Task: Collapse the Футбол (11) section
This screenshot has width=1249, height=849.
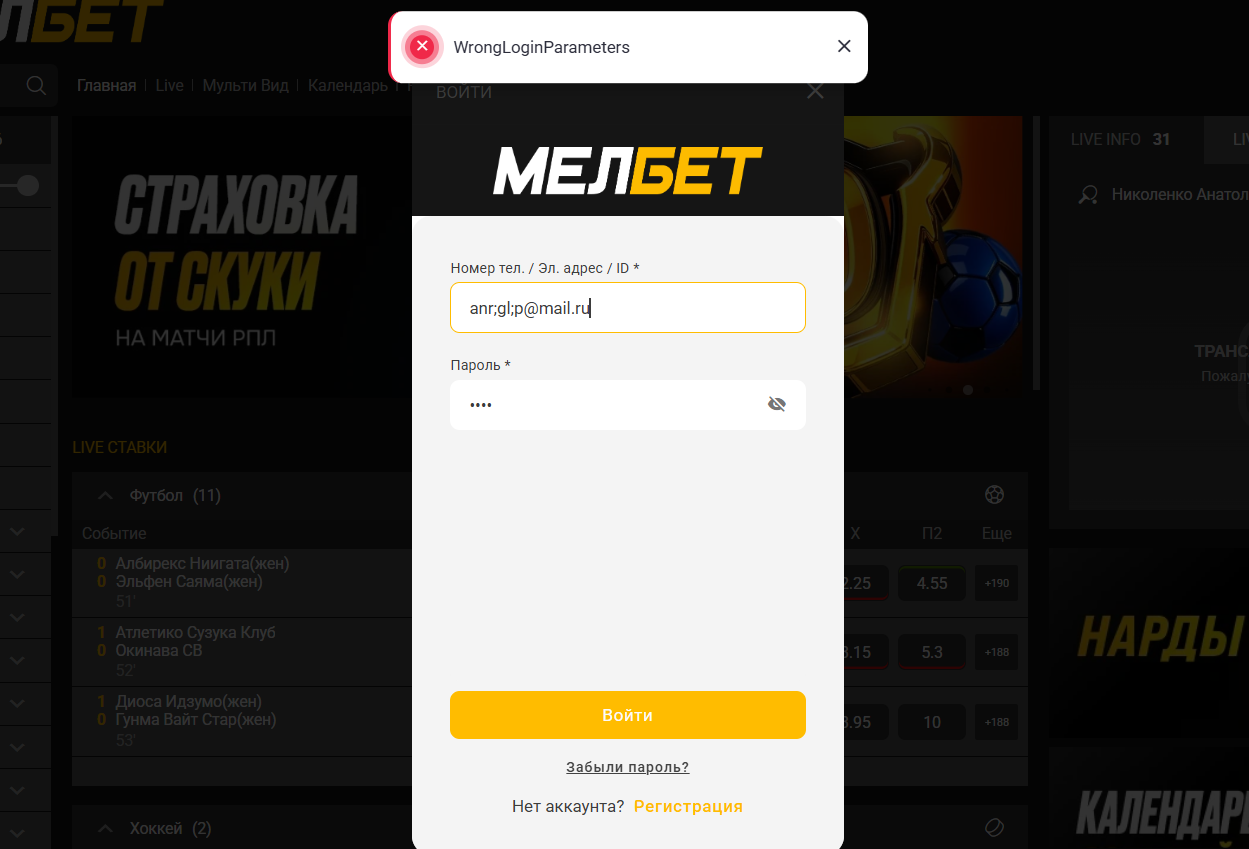Action: pyautogui.click(x=104, y=495)
